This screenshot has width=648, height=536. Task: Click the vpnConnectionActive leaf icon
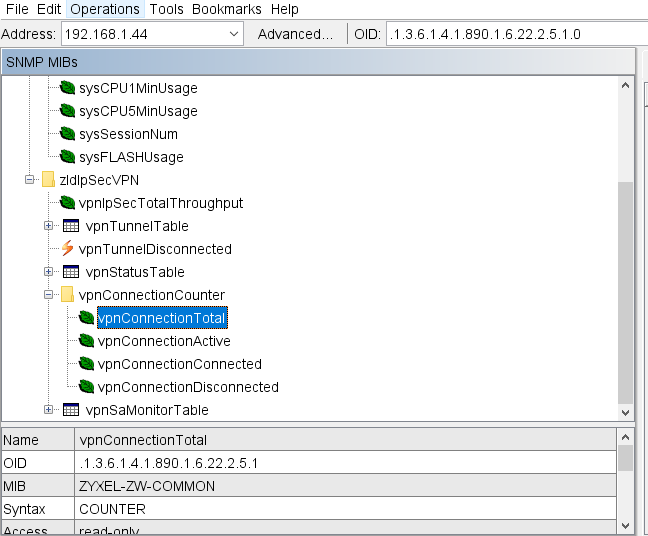click(86, 341)
